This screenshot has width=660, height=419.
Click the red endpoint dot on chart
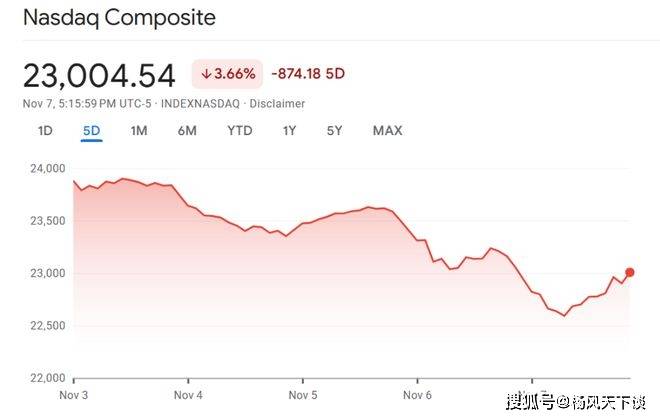point(629,272)
